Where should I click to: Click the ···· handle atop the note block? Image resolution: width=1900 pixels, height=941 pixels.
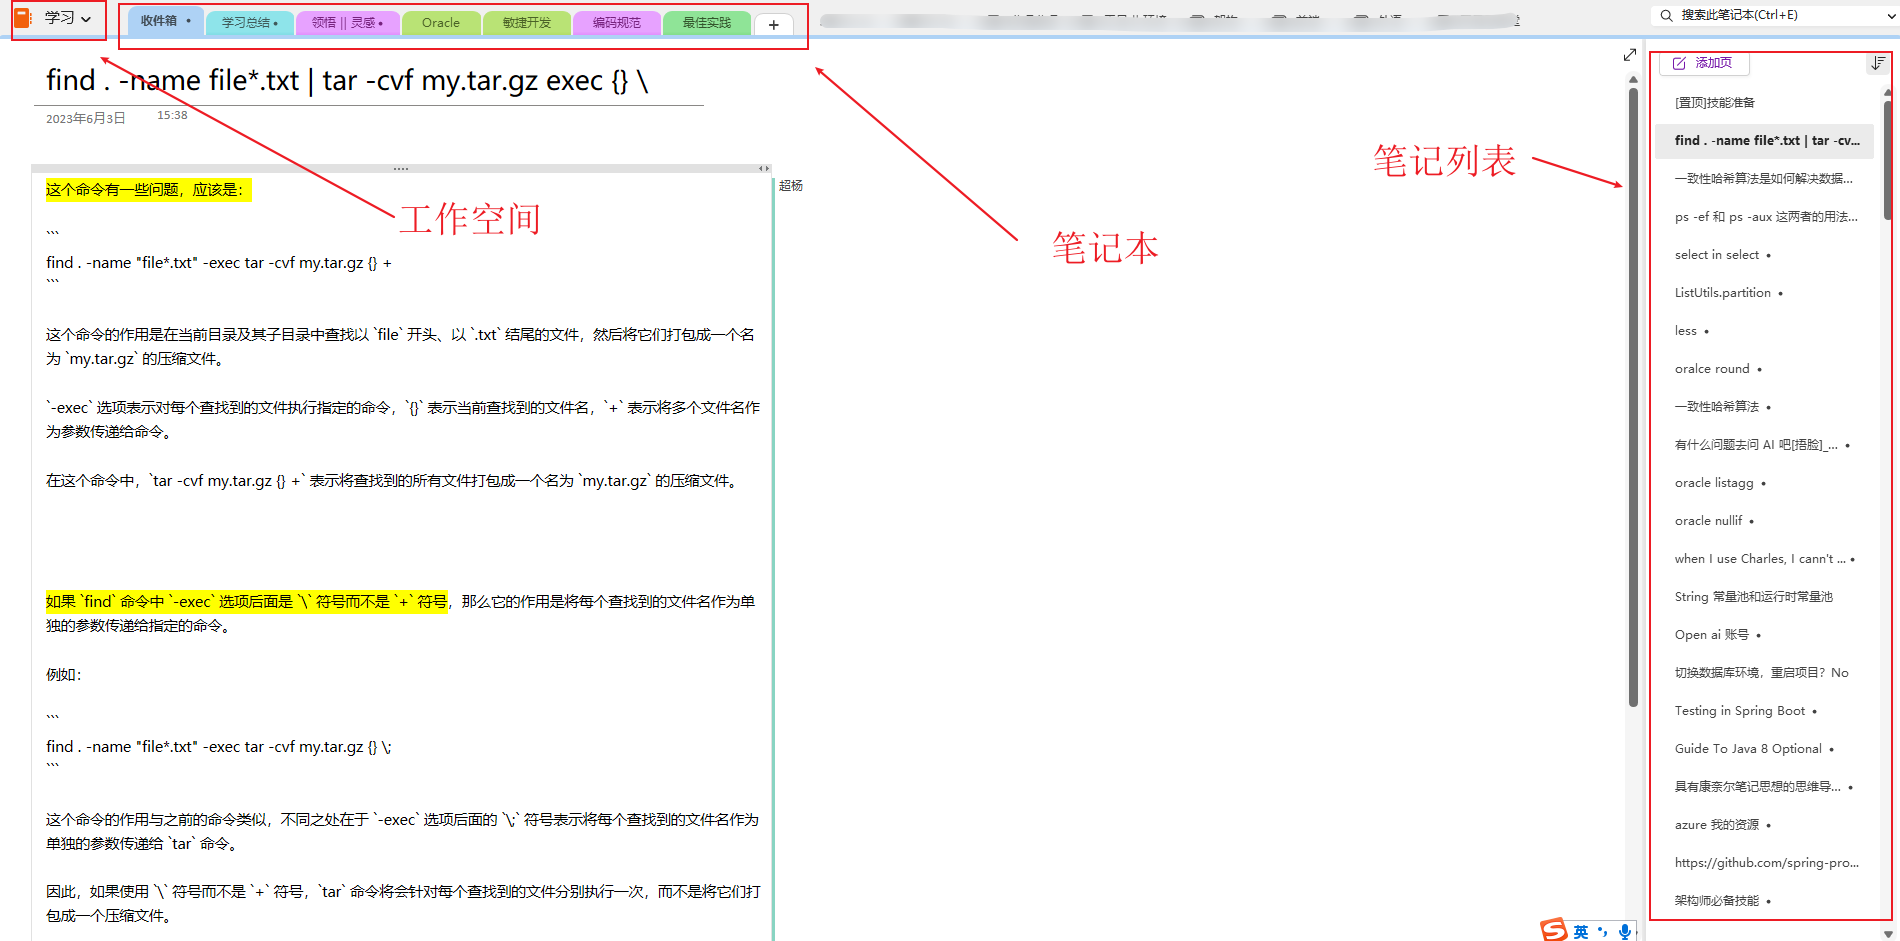coord(400,167)
